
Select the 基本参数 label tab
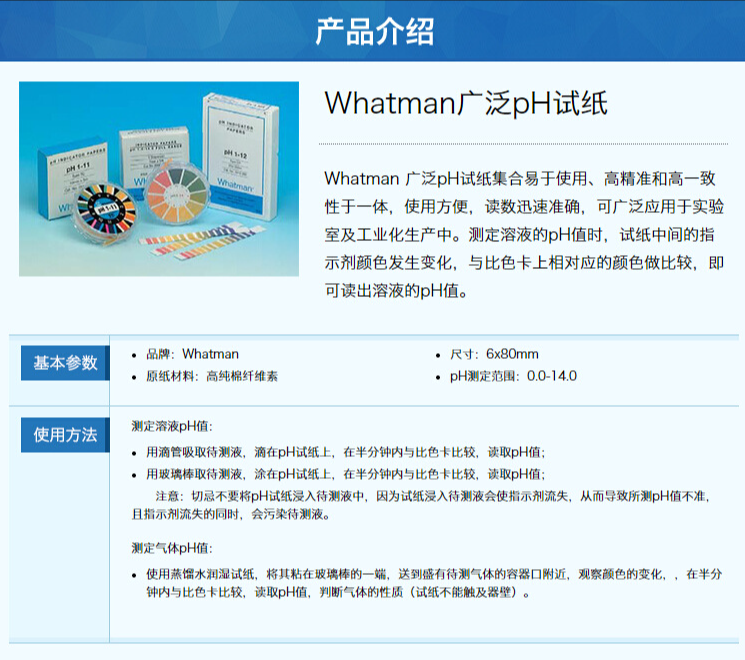point(65,363)
